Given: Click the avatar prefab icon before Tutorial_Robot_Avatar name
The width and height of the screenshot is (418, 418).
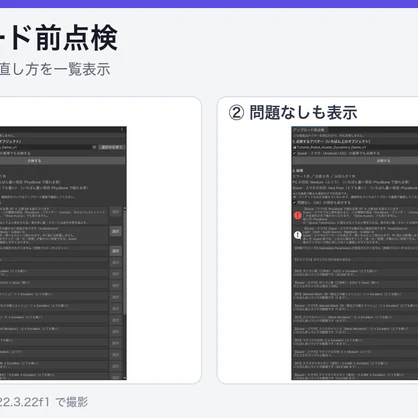Looking at the screenshot, I should [295, 147].
